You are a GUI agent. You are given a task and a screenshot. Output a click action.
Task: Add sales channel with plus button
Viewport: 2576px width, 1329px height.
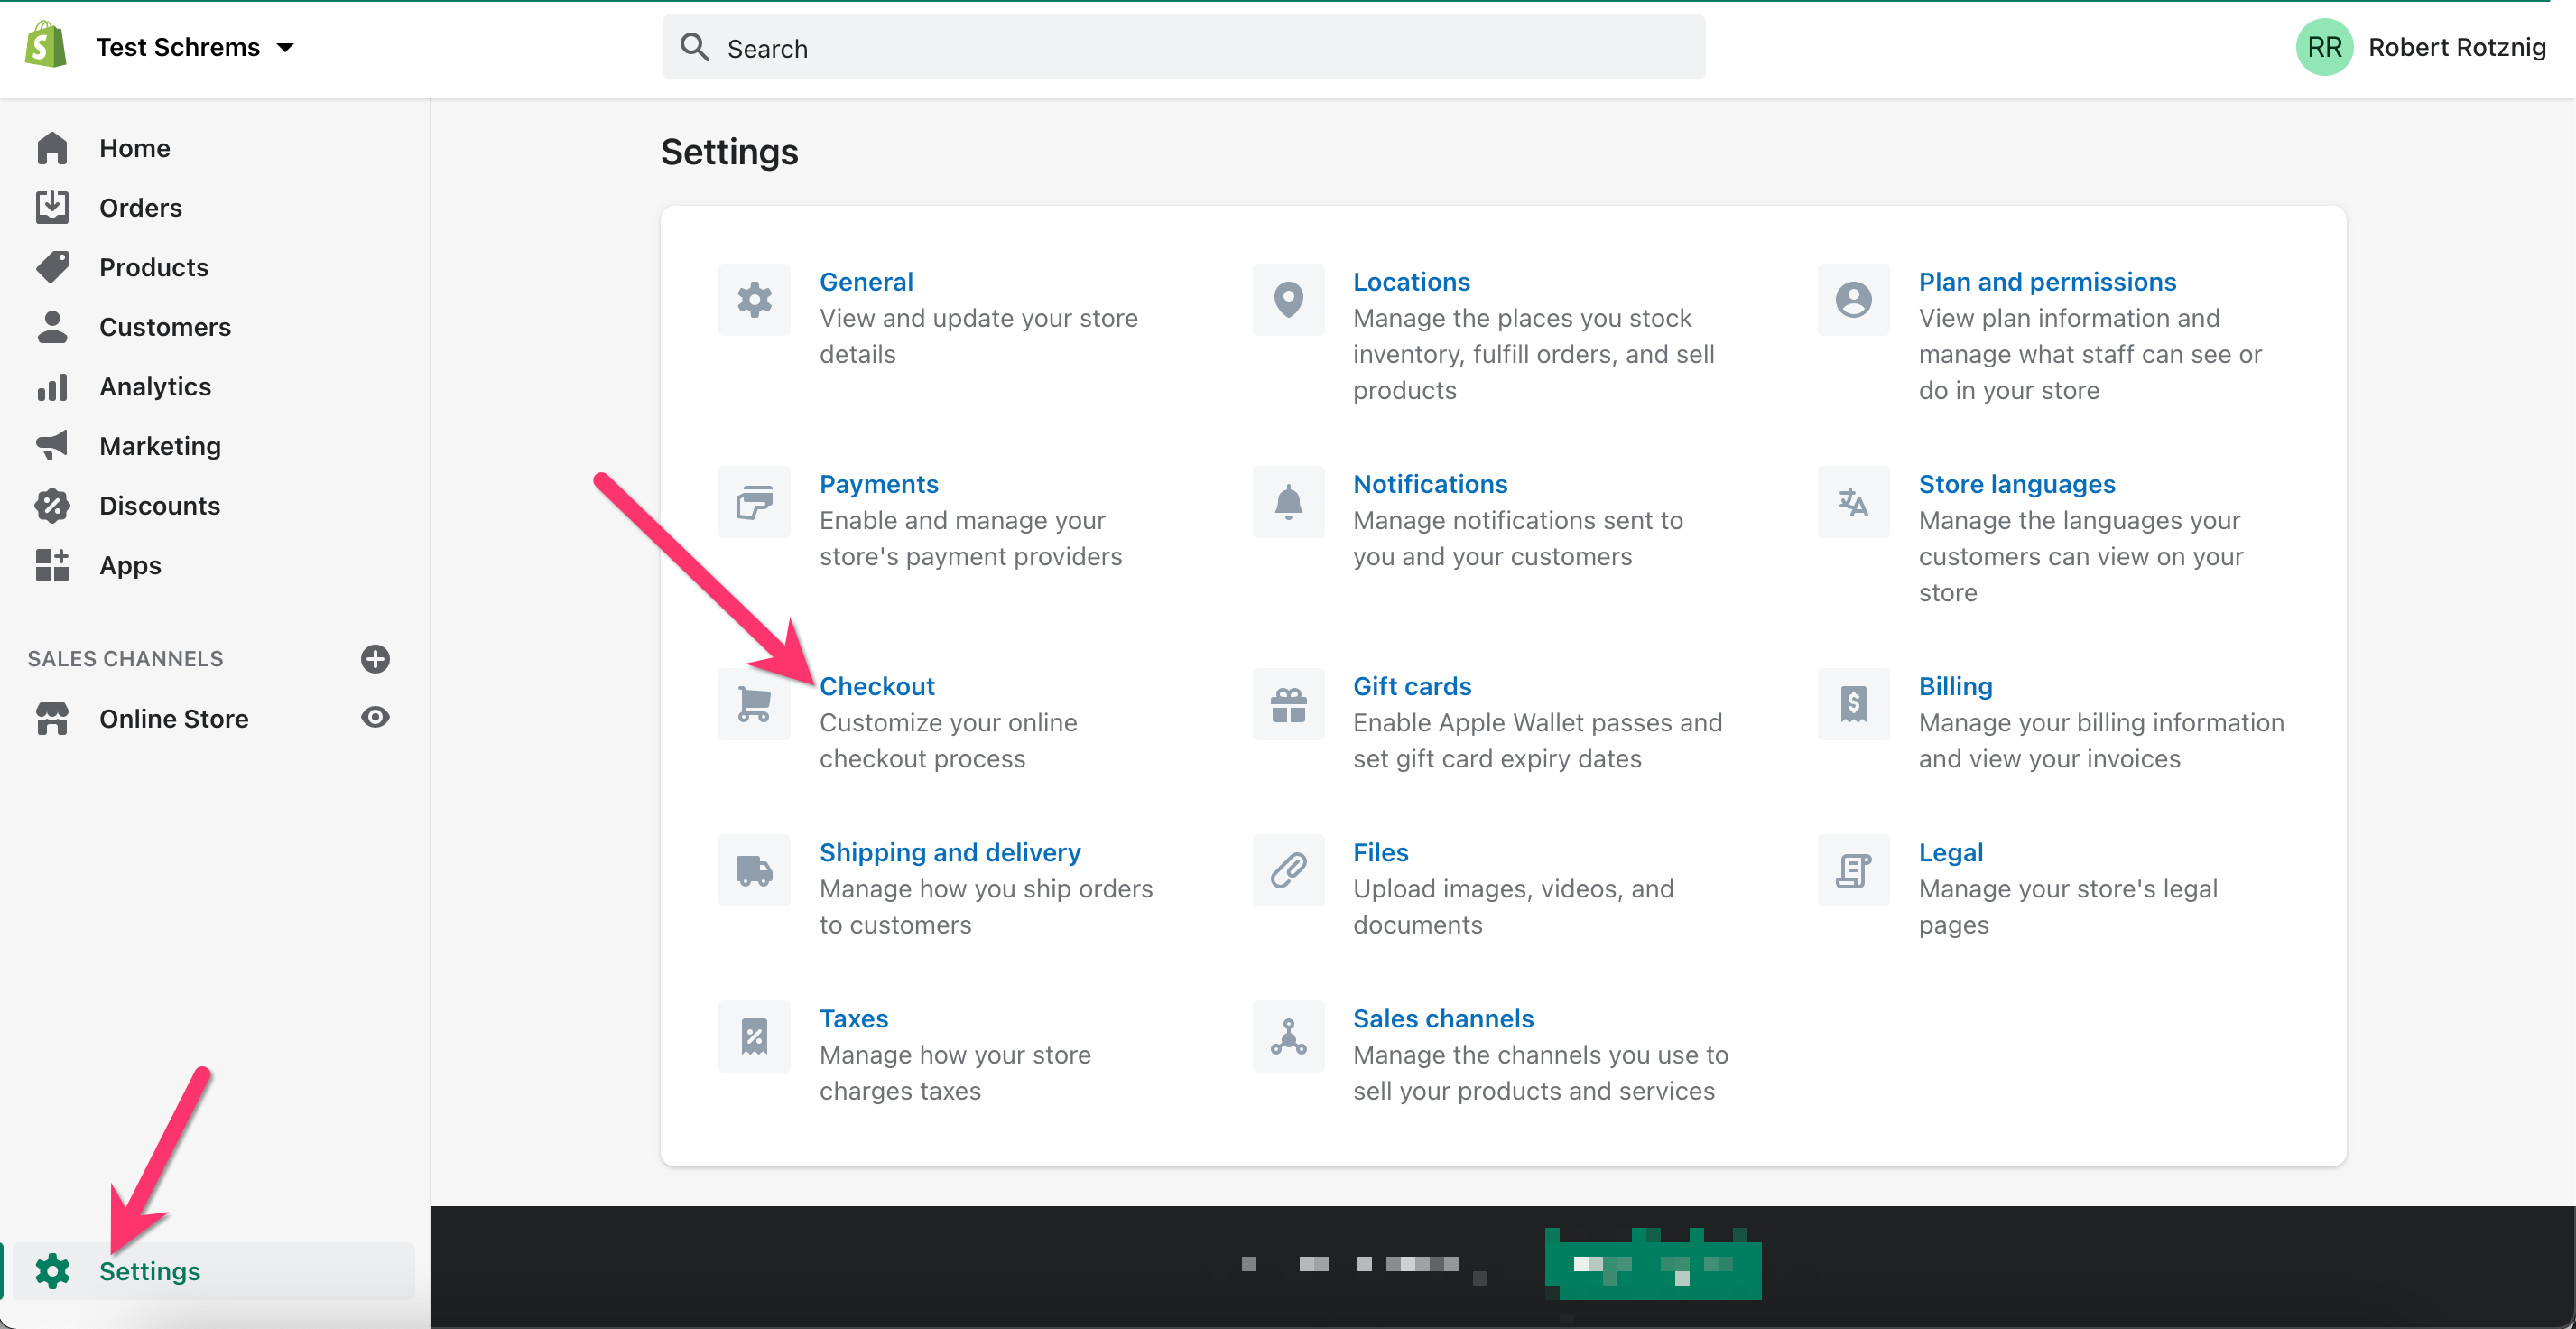click(375, 658)
